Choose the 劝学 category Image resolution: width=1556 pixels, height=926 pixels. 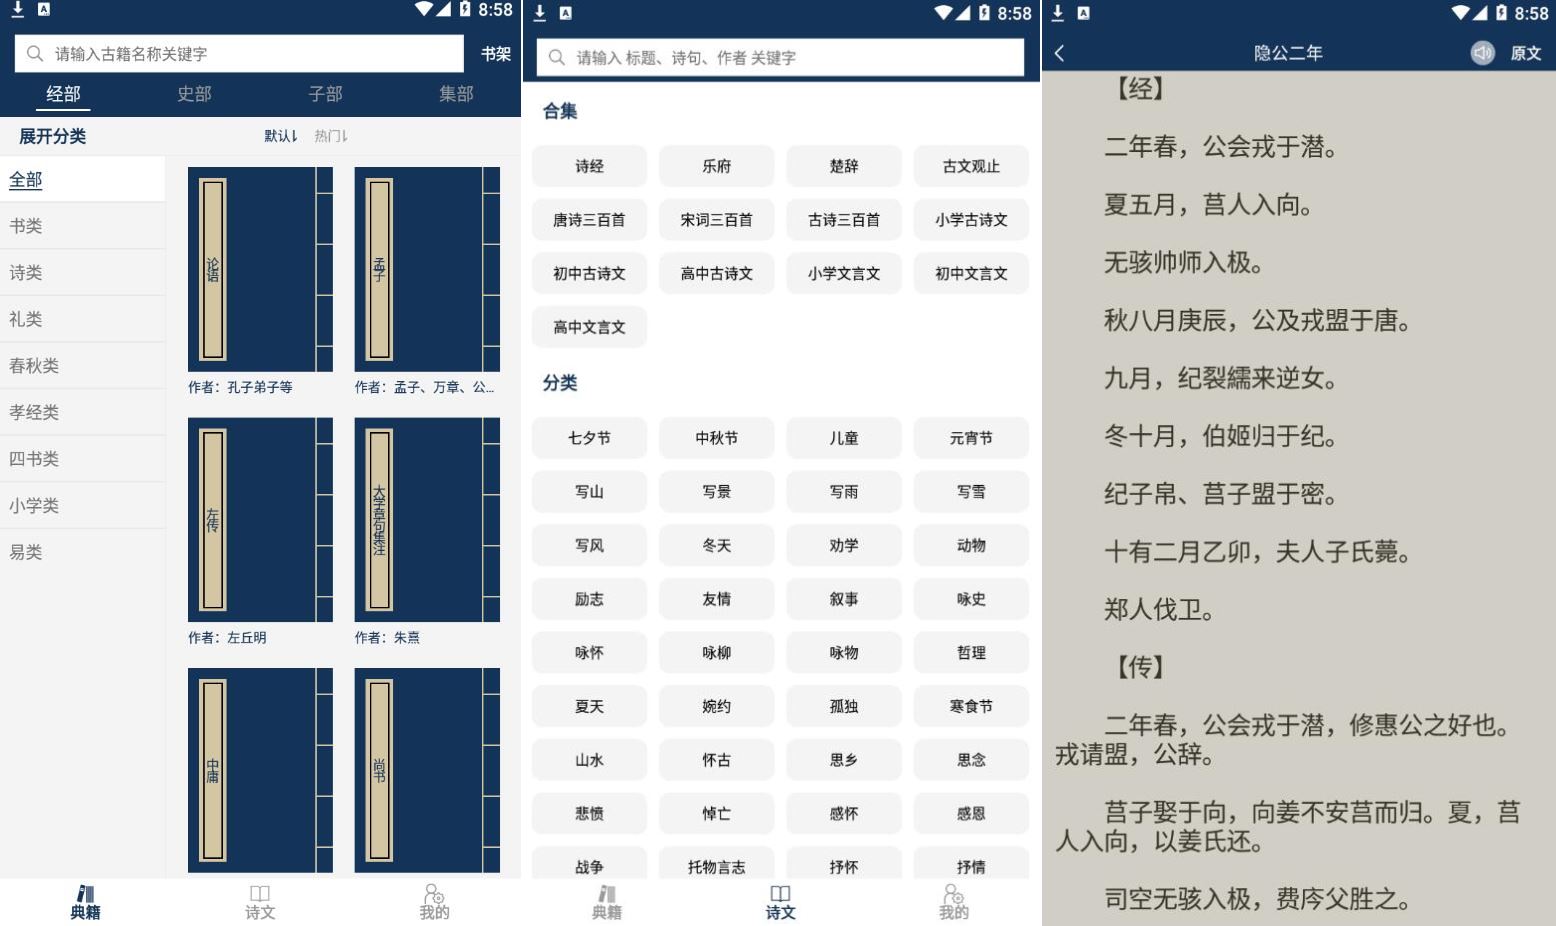point(844,545)
